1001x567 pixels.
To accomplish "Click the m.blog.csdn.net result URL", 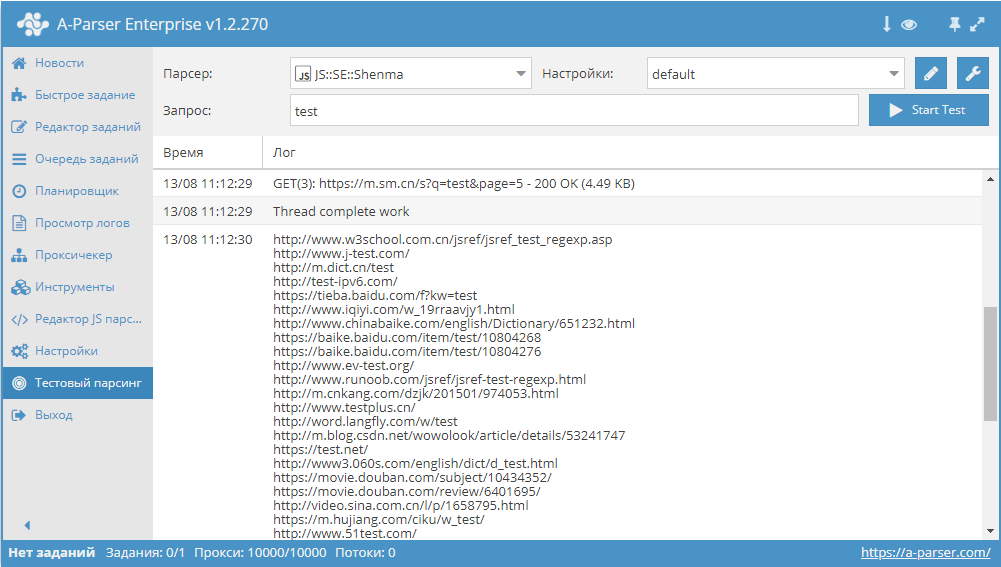I will coord(449,435).
